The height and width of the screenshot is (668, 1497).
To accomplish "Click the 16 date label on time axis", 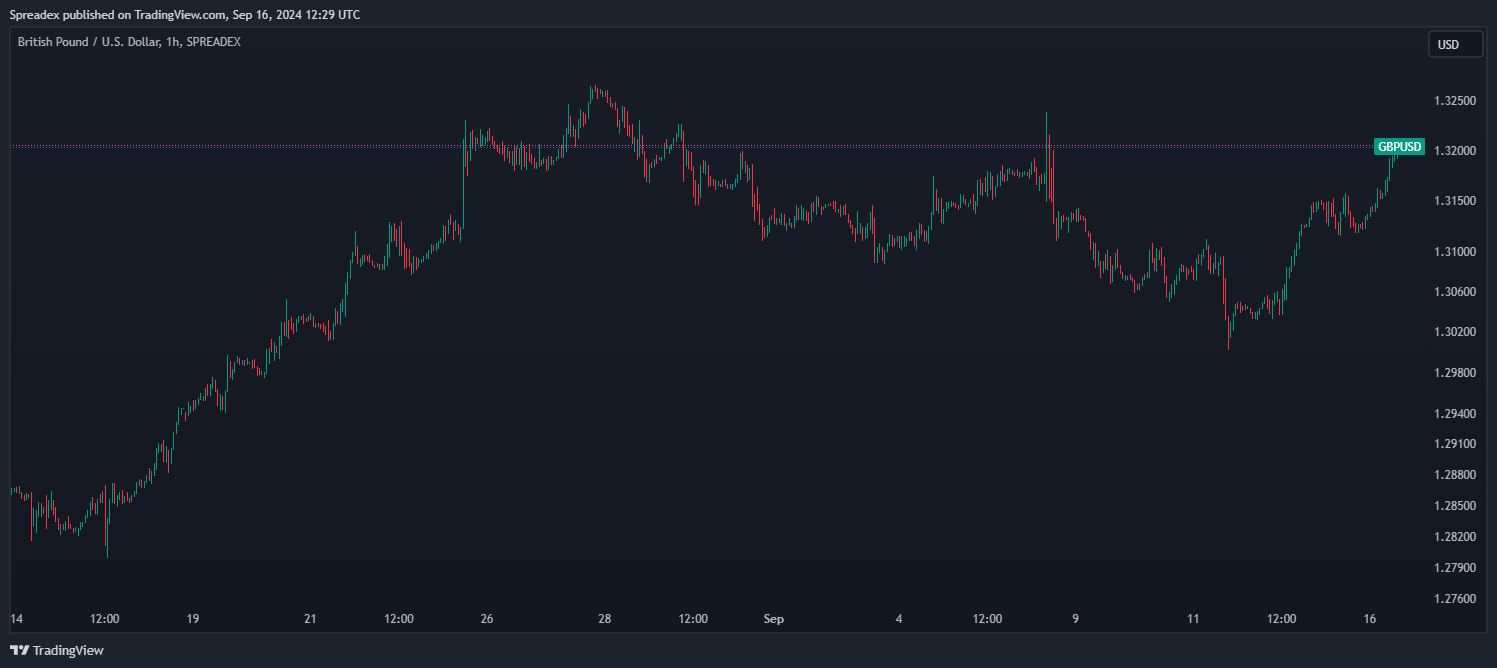I will tap(1370, 620).
